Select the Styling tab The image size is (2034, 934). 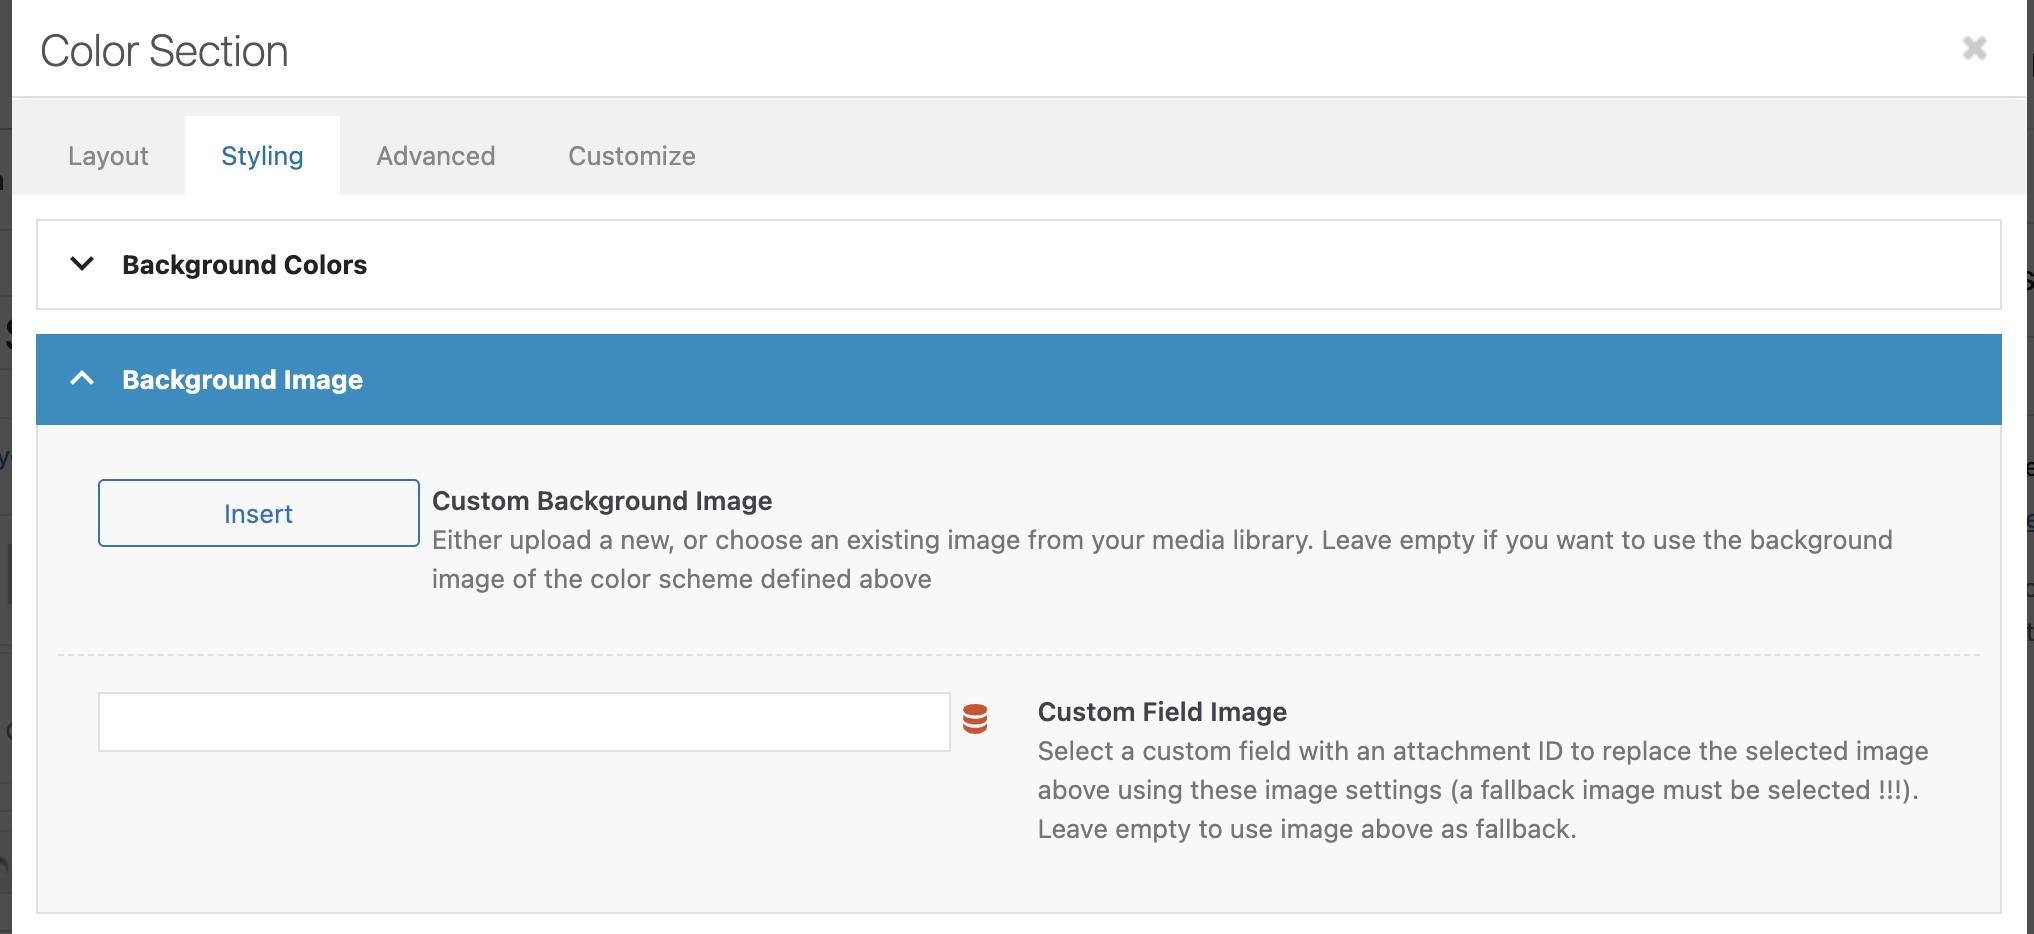pos(262,156)
